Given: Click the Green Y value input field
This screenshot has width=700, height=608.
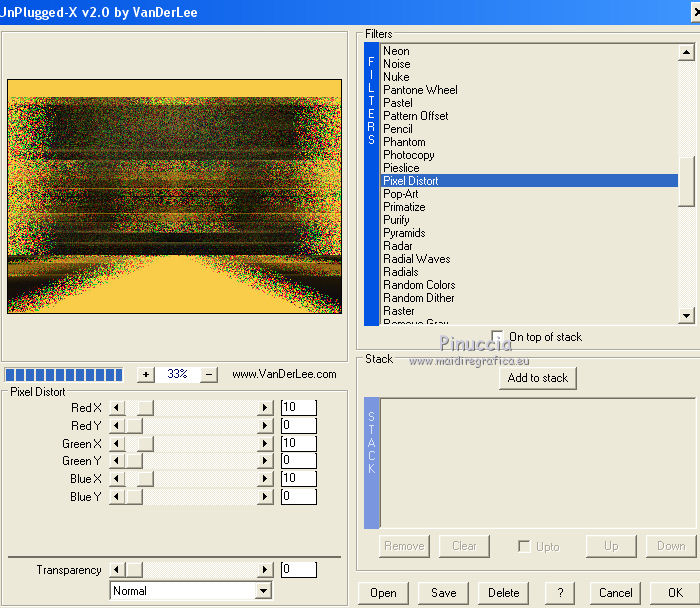Looking at the screenshot, I should [x=298, y=461].
